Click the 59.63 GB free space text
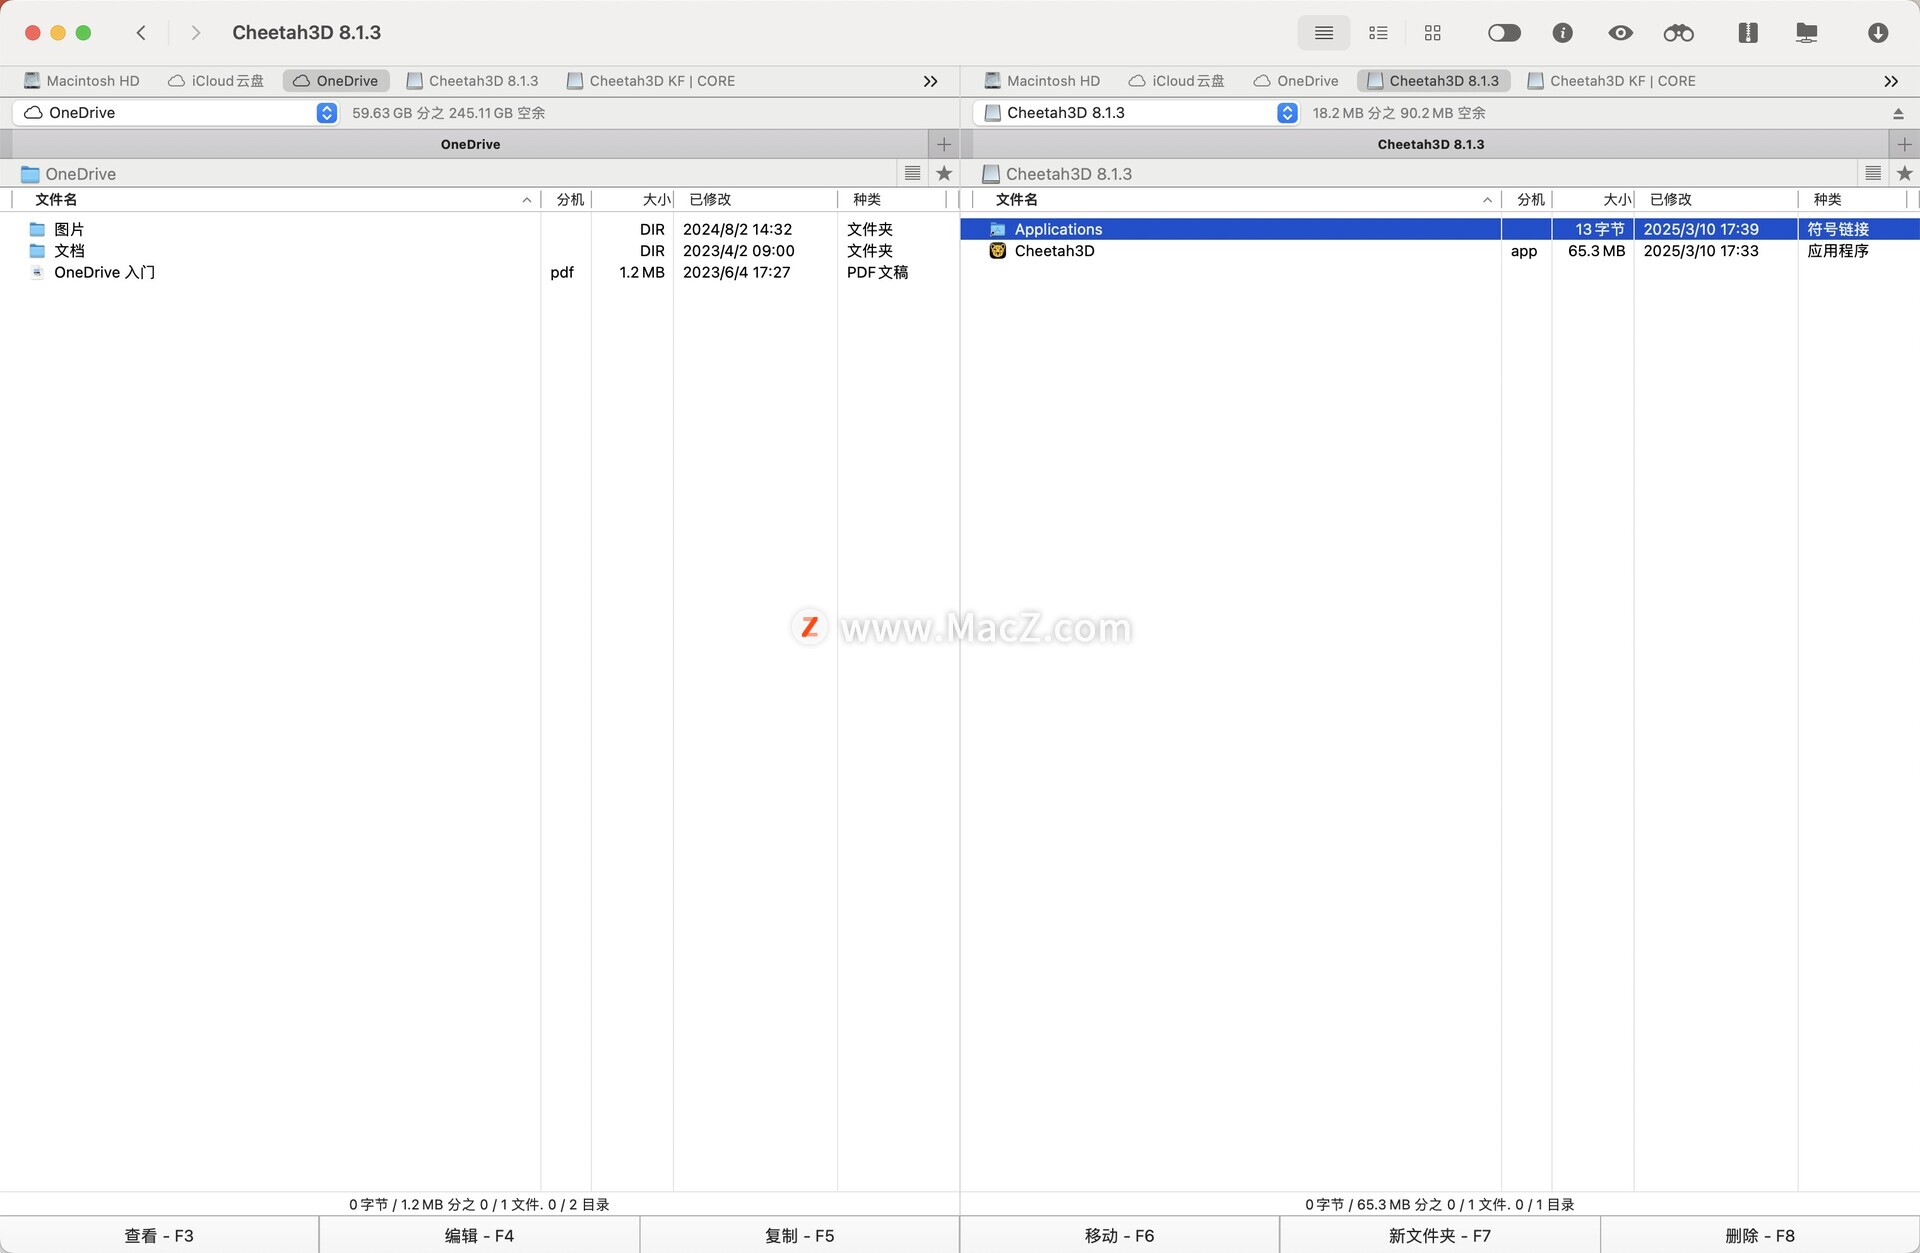Viewport: 1920px width, 1253px height. pyautogui.click(x=448, y=113)
